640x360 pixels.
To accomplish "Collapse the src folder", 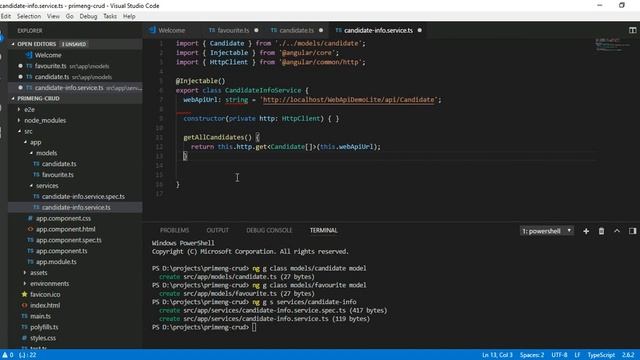I will (19, 131).
